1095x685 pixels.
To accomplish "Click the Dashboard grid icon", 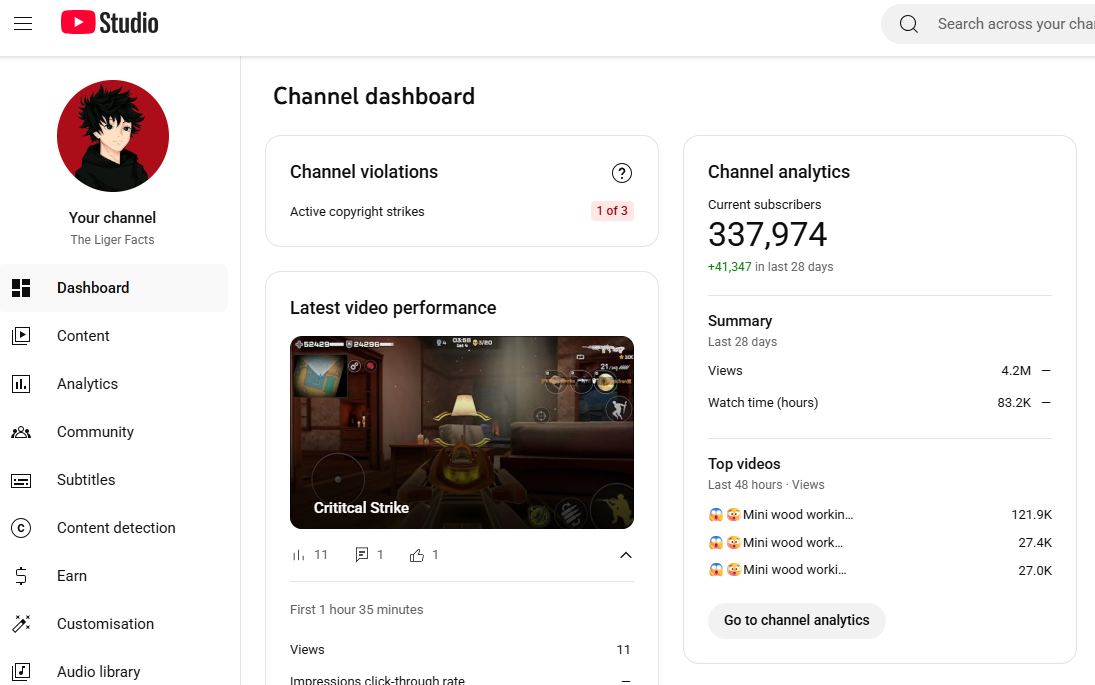I will (x=21, y=288).
